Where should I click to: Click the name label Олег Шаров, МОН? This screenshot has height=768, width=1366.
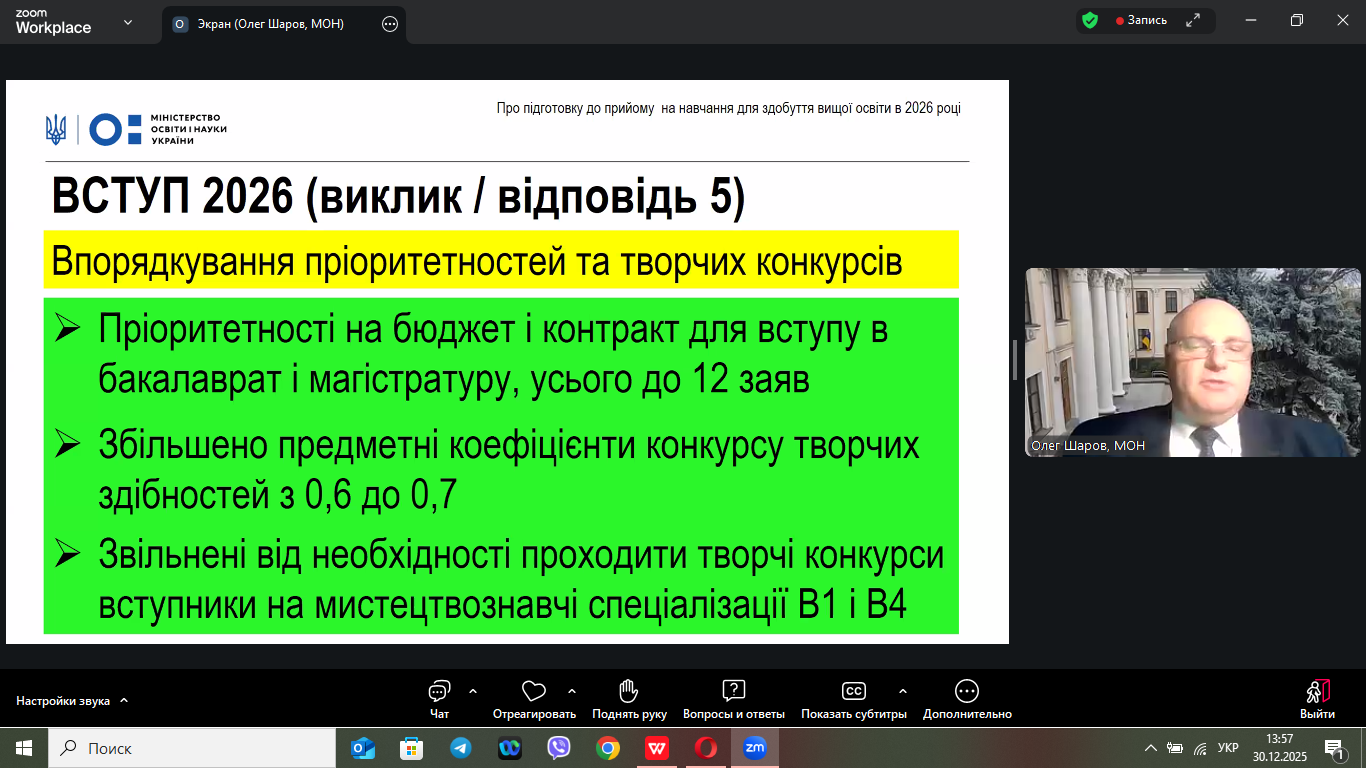click(x=1088, y=446)
